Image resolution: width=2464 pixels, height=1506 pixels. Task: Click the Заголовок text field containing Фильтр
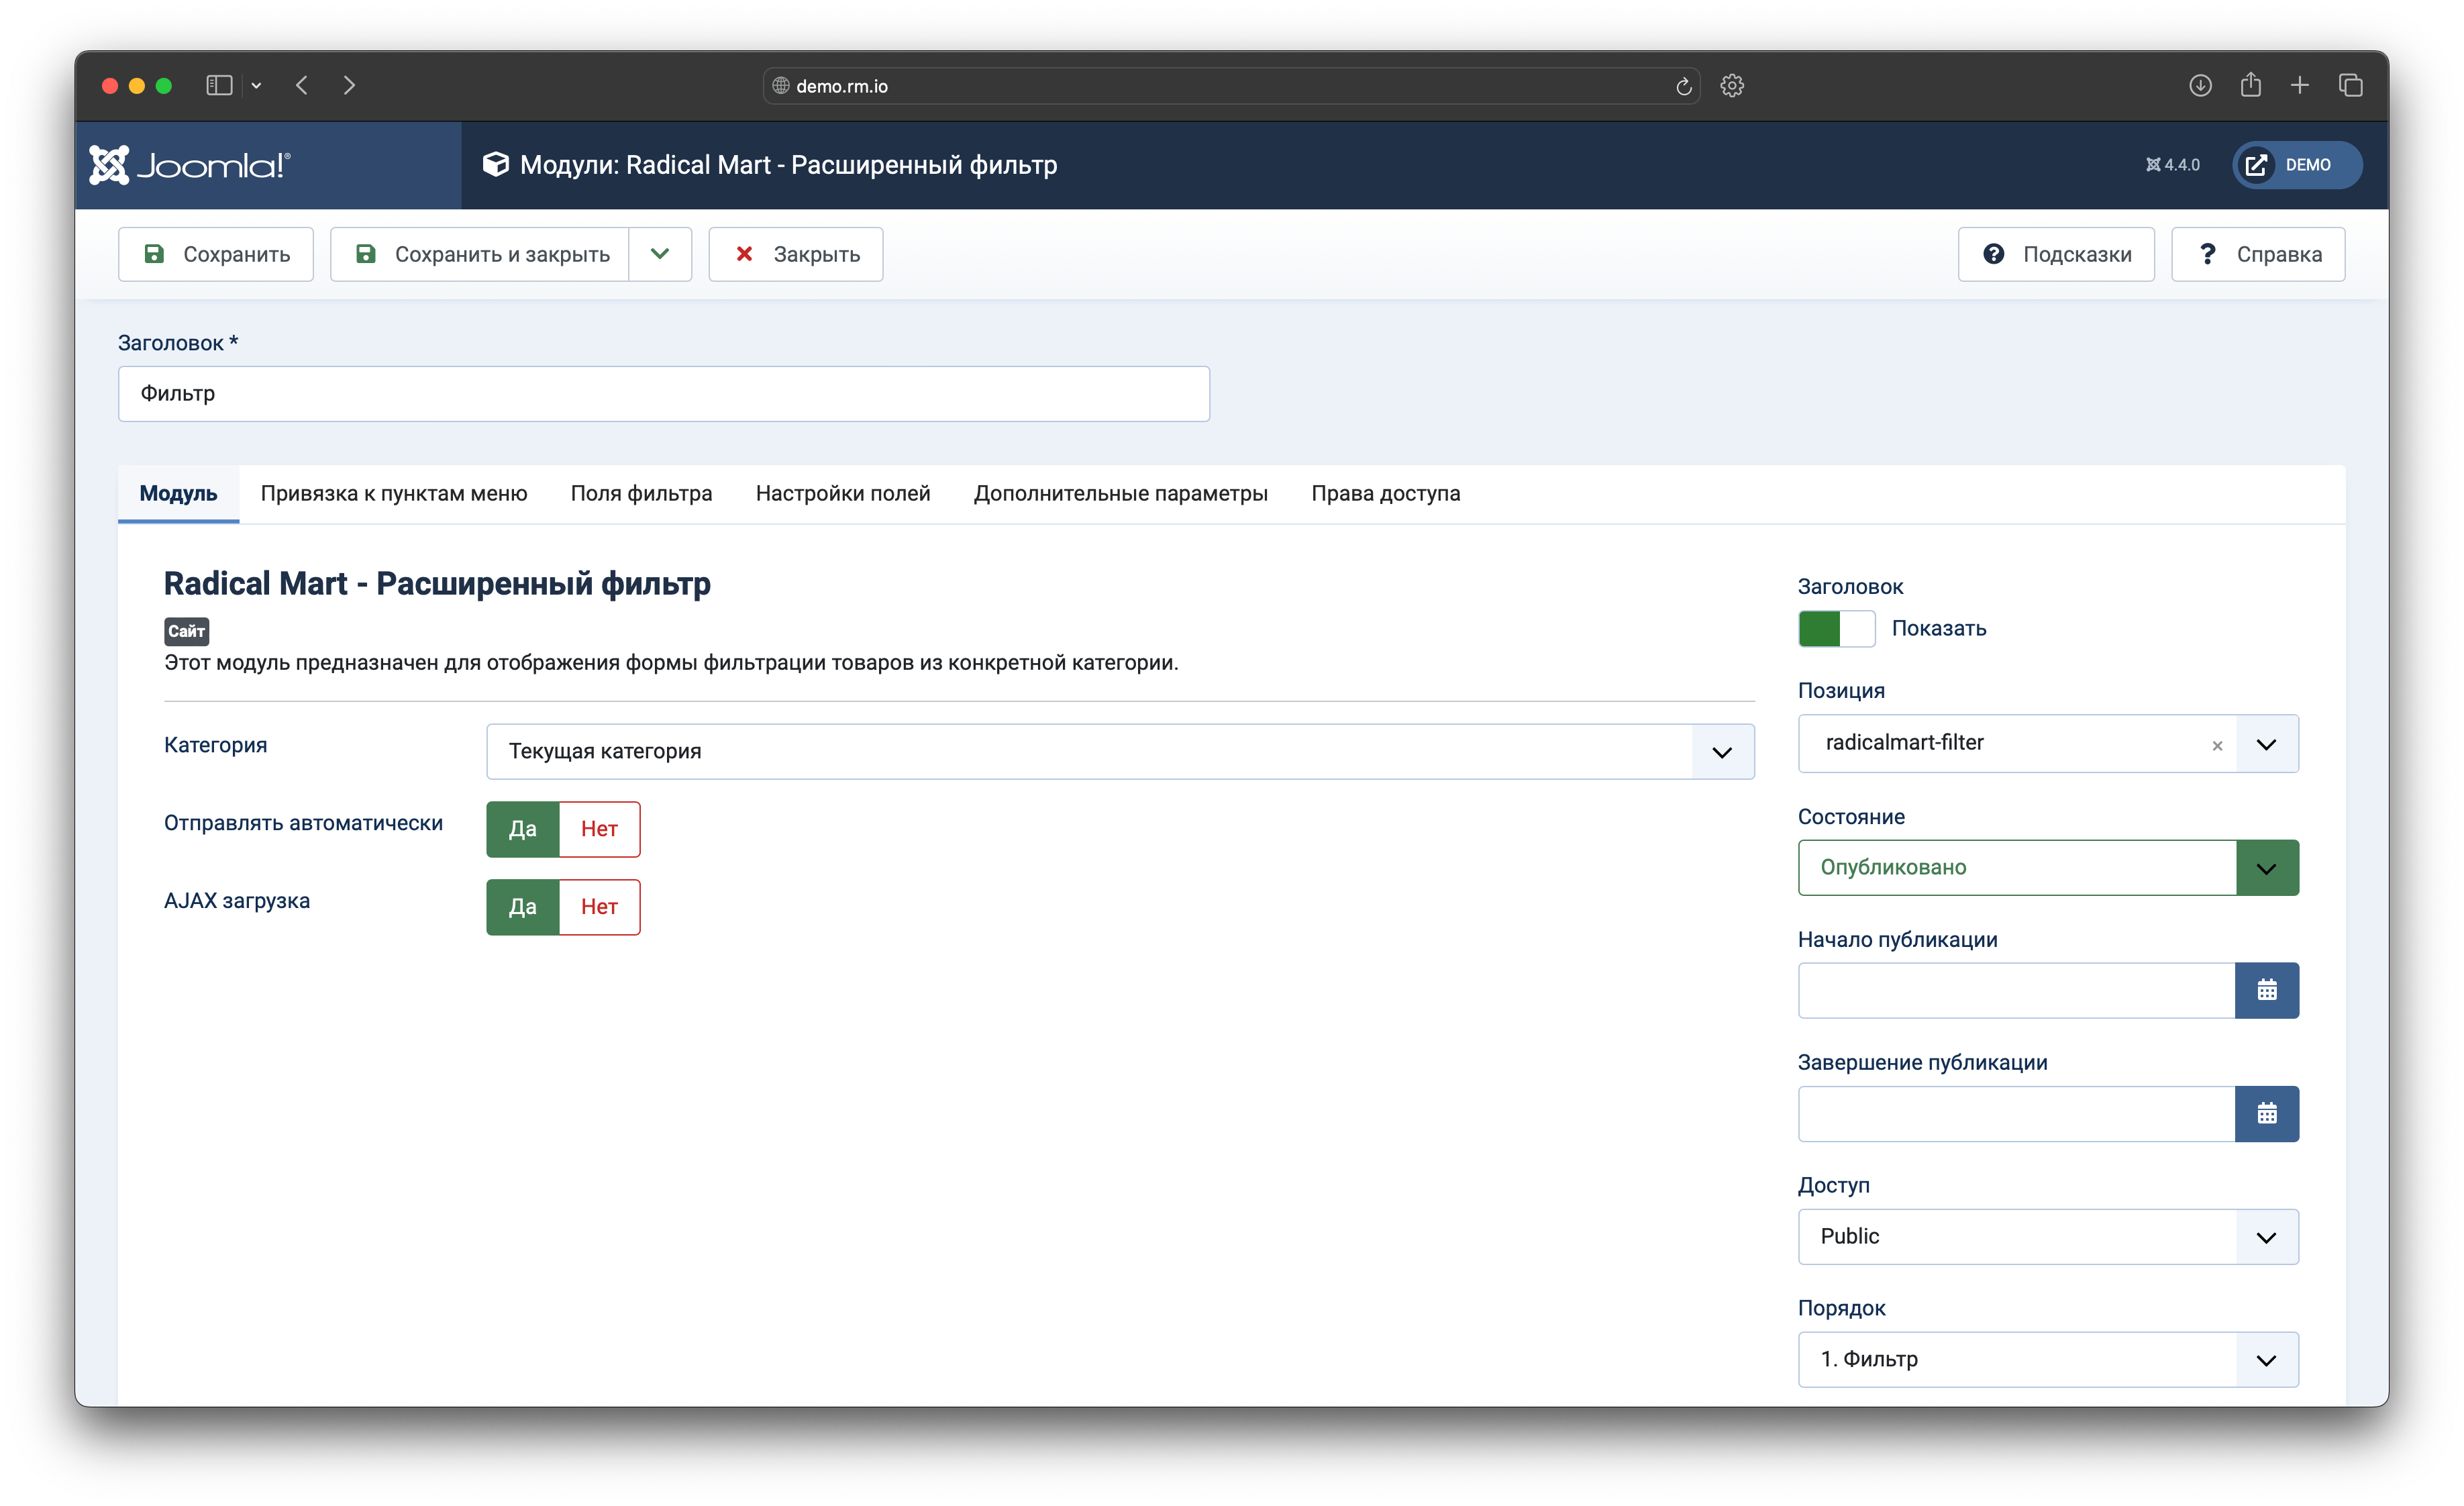click(664, 394)
